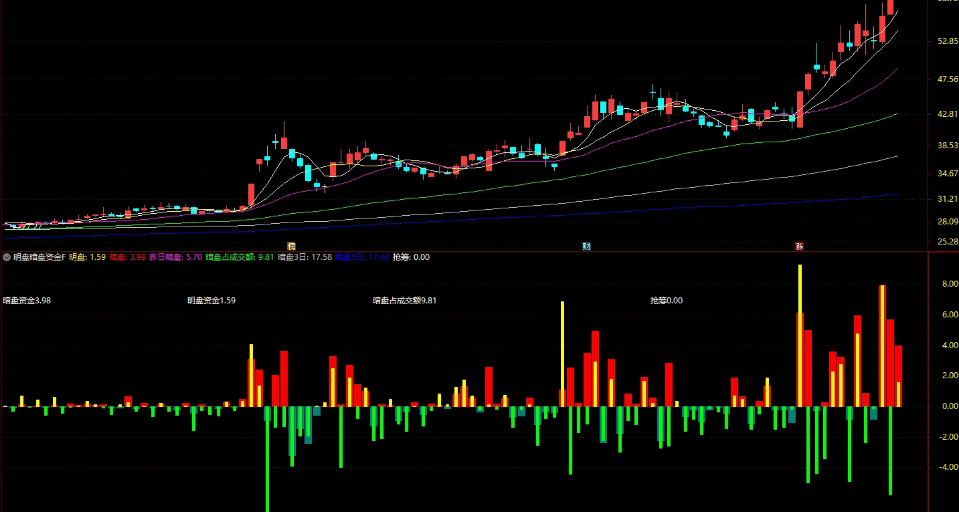Screen dimensions: 959x512
Task: Click the 6.00 indicator axis label
Action: pos(950,315)
